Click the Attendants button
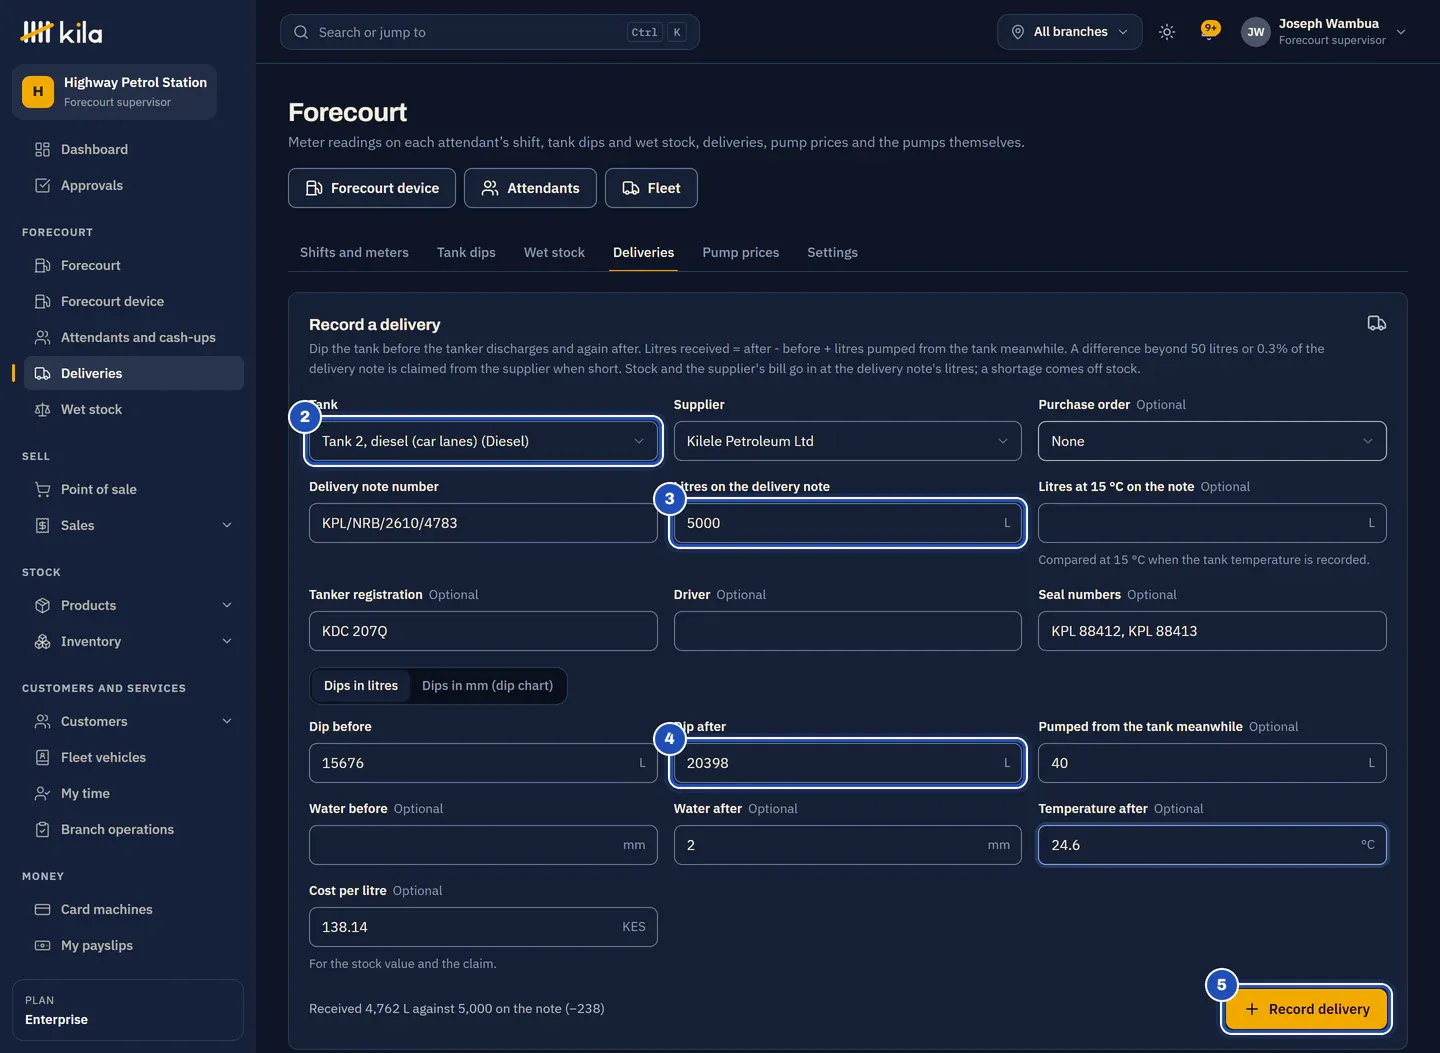Screen dimensions: 1440x1053 tap(530, 188)
